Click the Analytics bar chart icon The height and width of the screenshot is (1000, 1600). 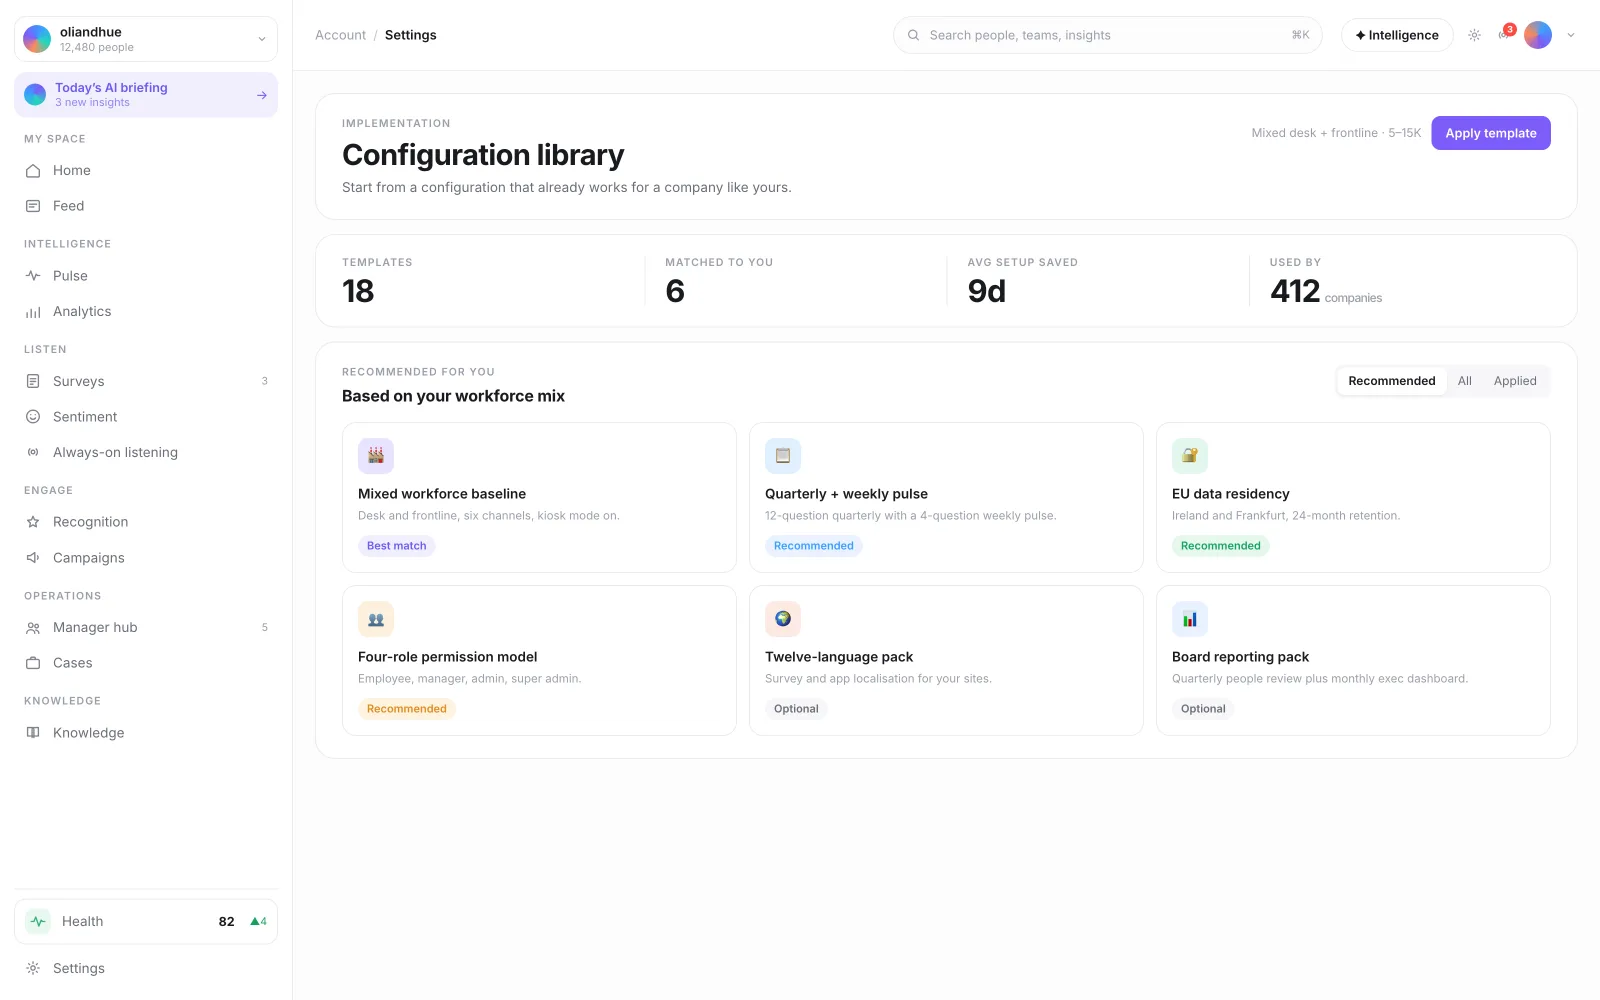click(x=33, y=312)
